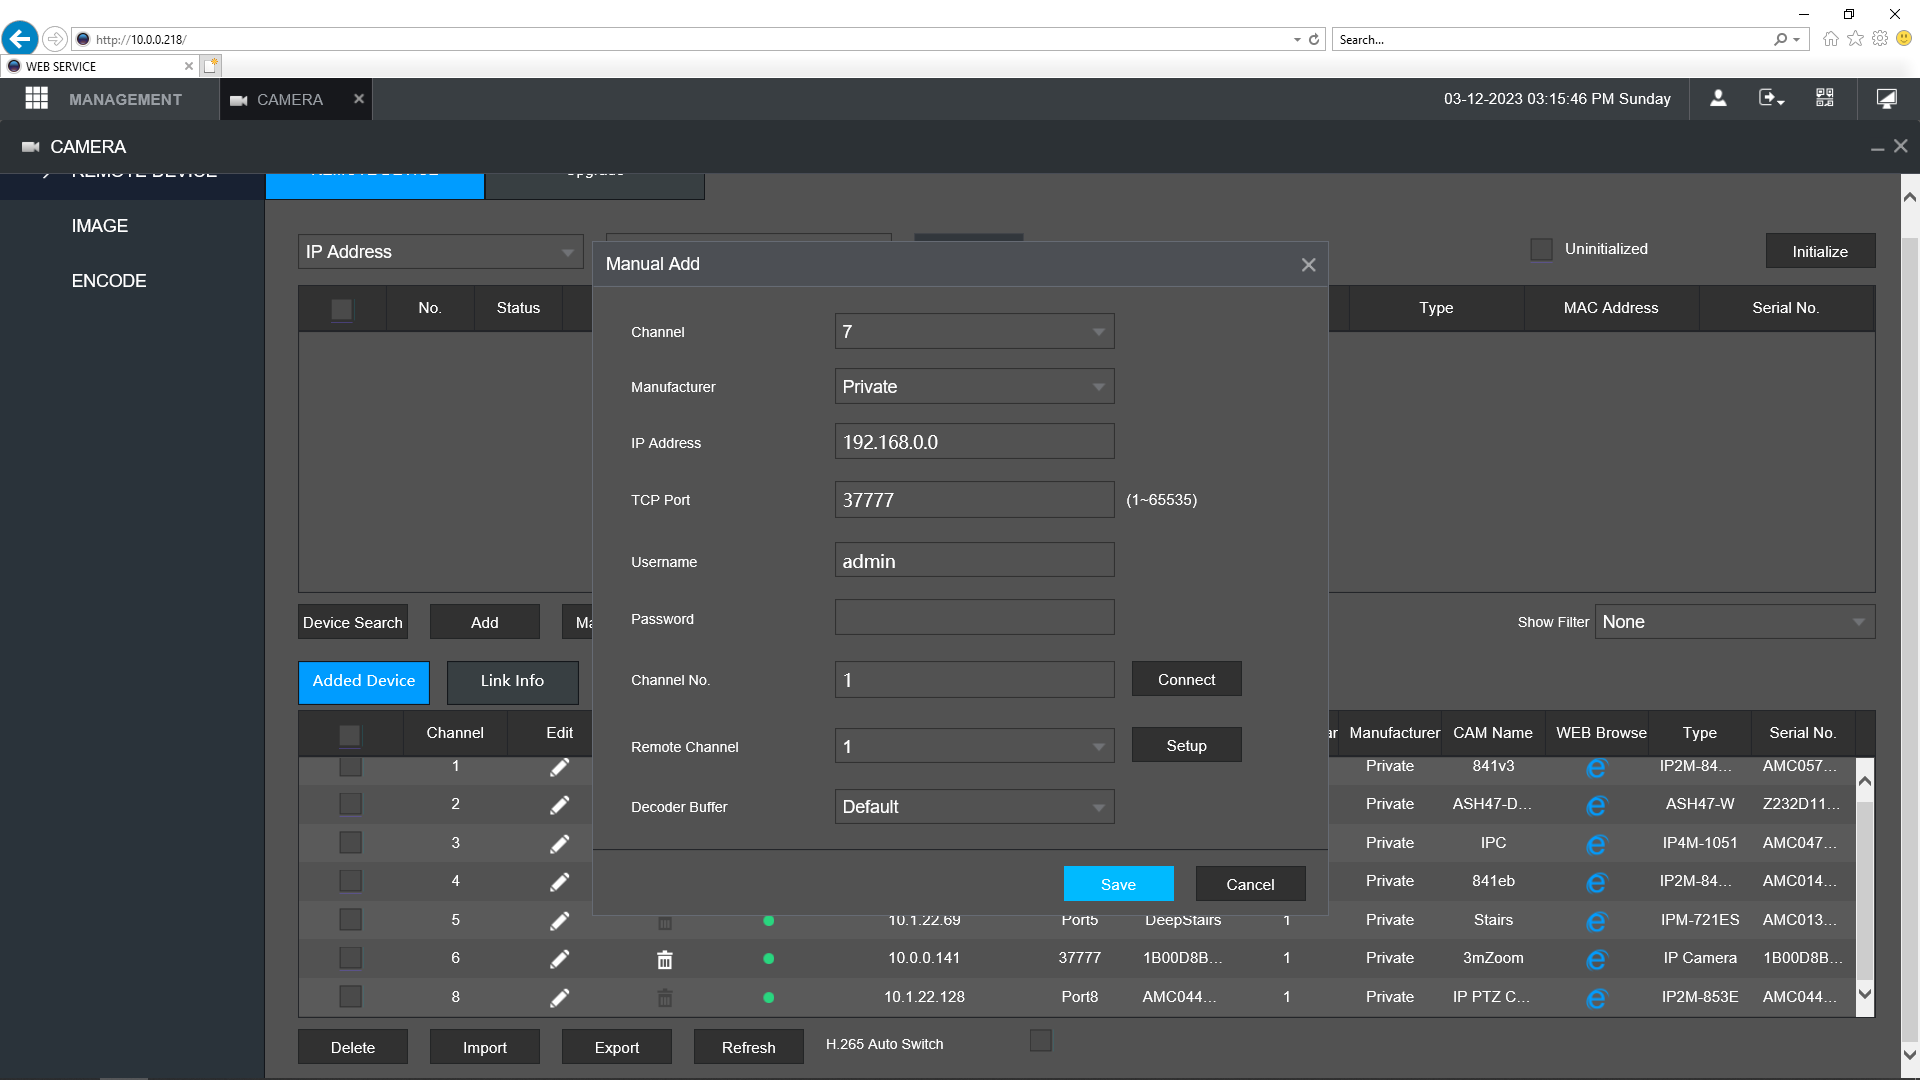Edit channel 1 with pencil icon
1920x1080 pixels.
[x=560, y=767]
